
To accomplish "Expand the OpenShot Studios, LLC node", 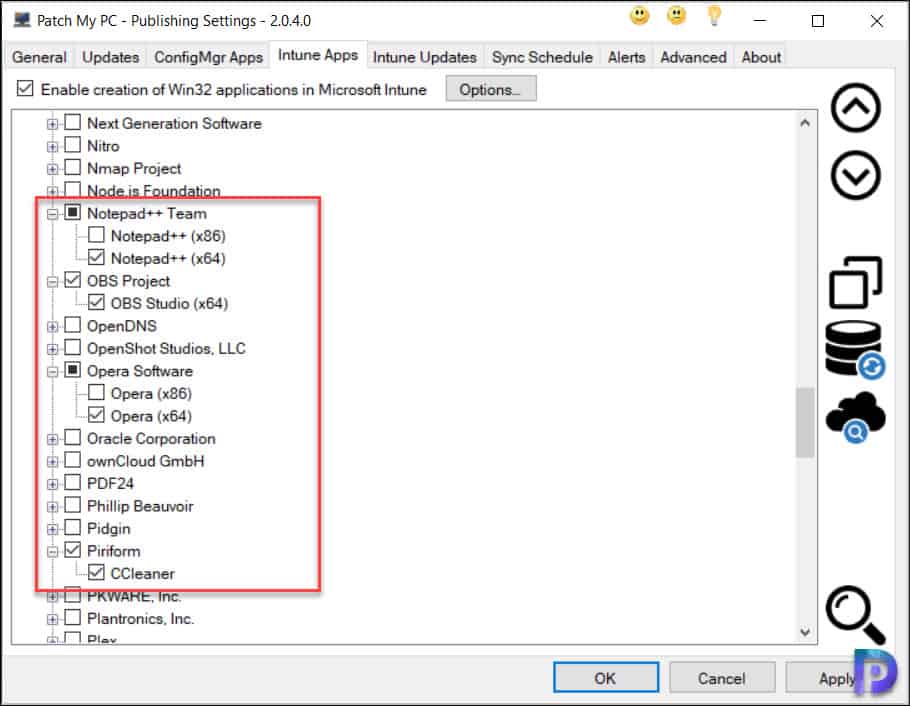I will click(52, 349).
